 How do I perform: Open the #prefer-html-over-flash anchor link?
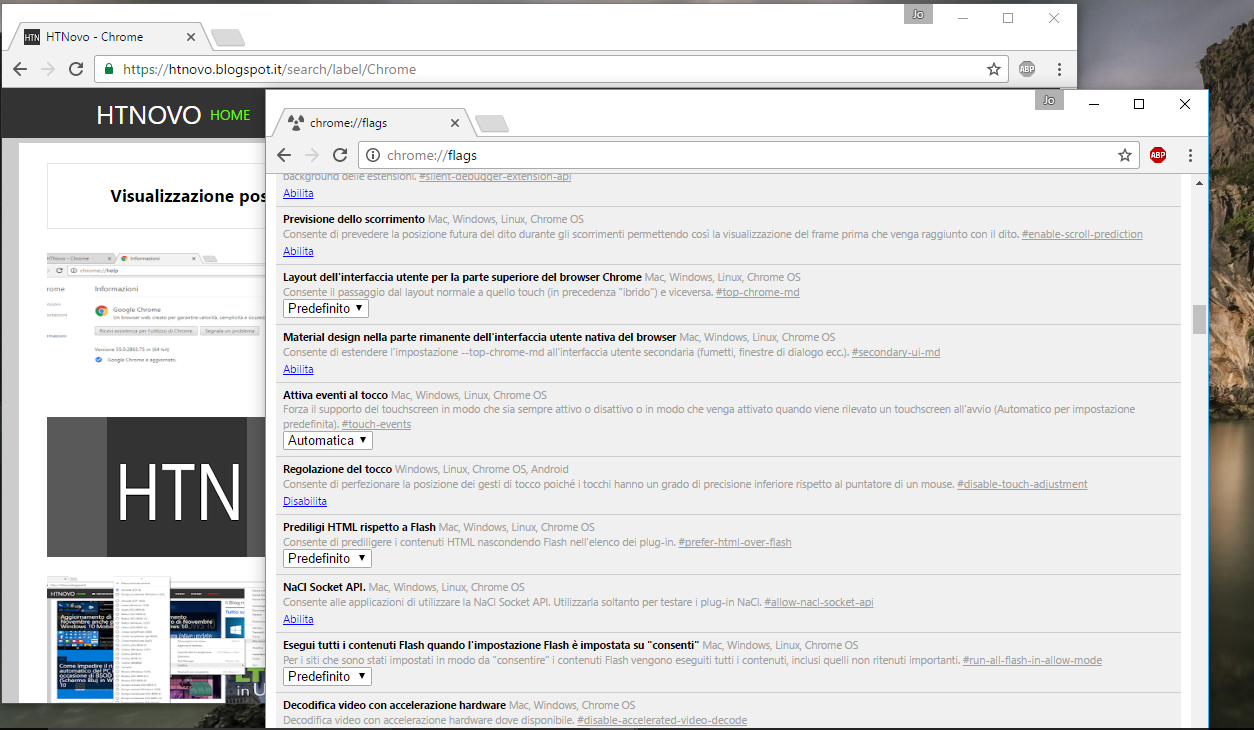coord(735,542)
